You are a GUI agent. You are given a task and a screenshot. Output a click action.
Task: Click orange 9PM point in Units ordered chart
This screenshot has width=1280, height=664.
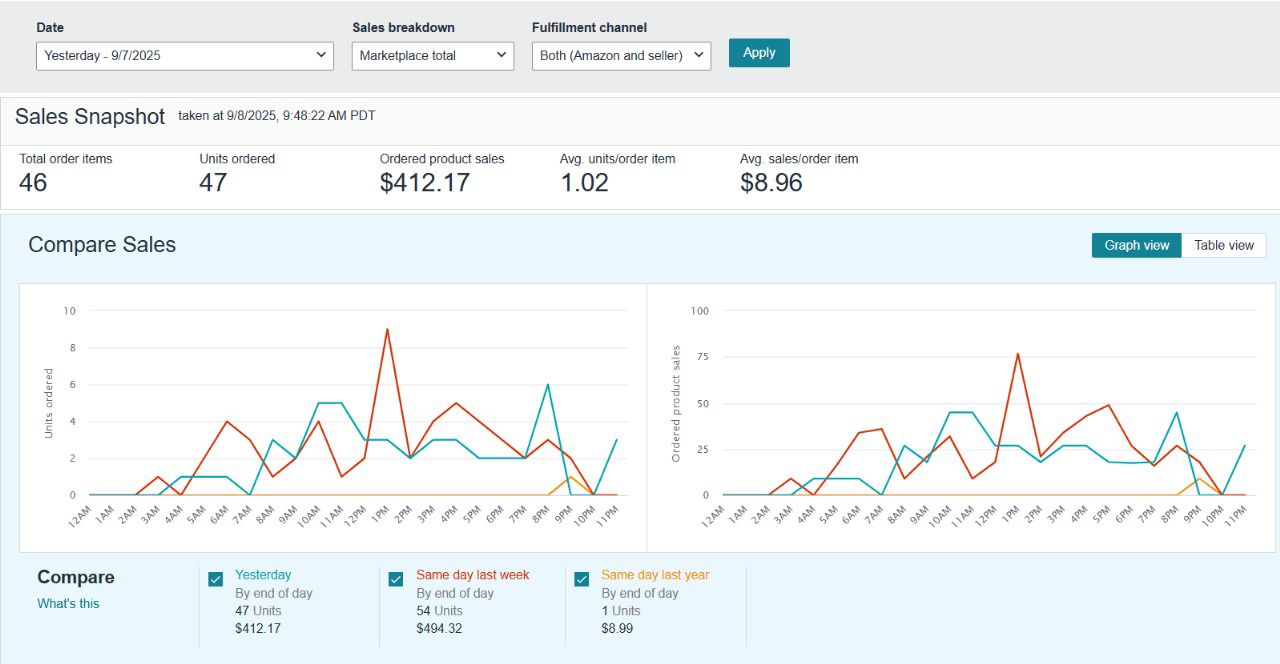pos(570,476)
